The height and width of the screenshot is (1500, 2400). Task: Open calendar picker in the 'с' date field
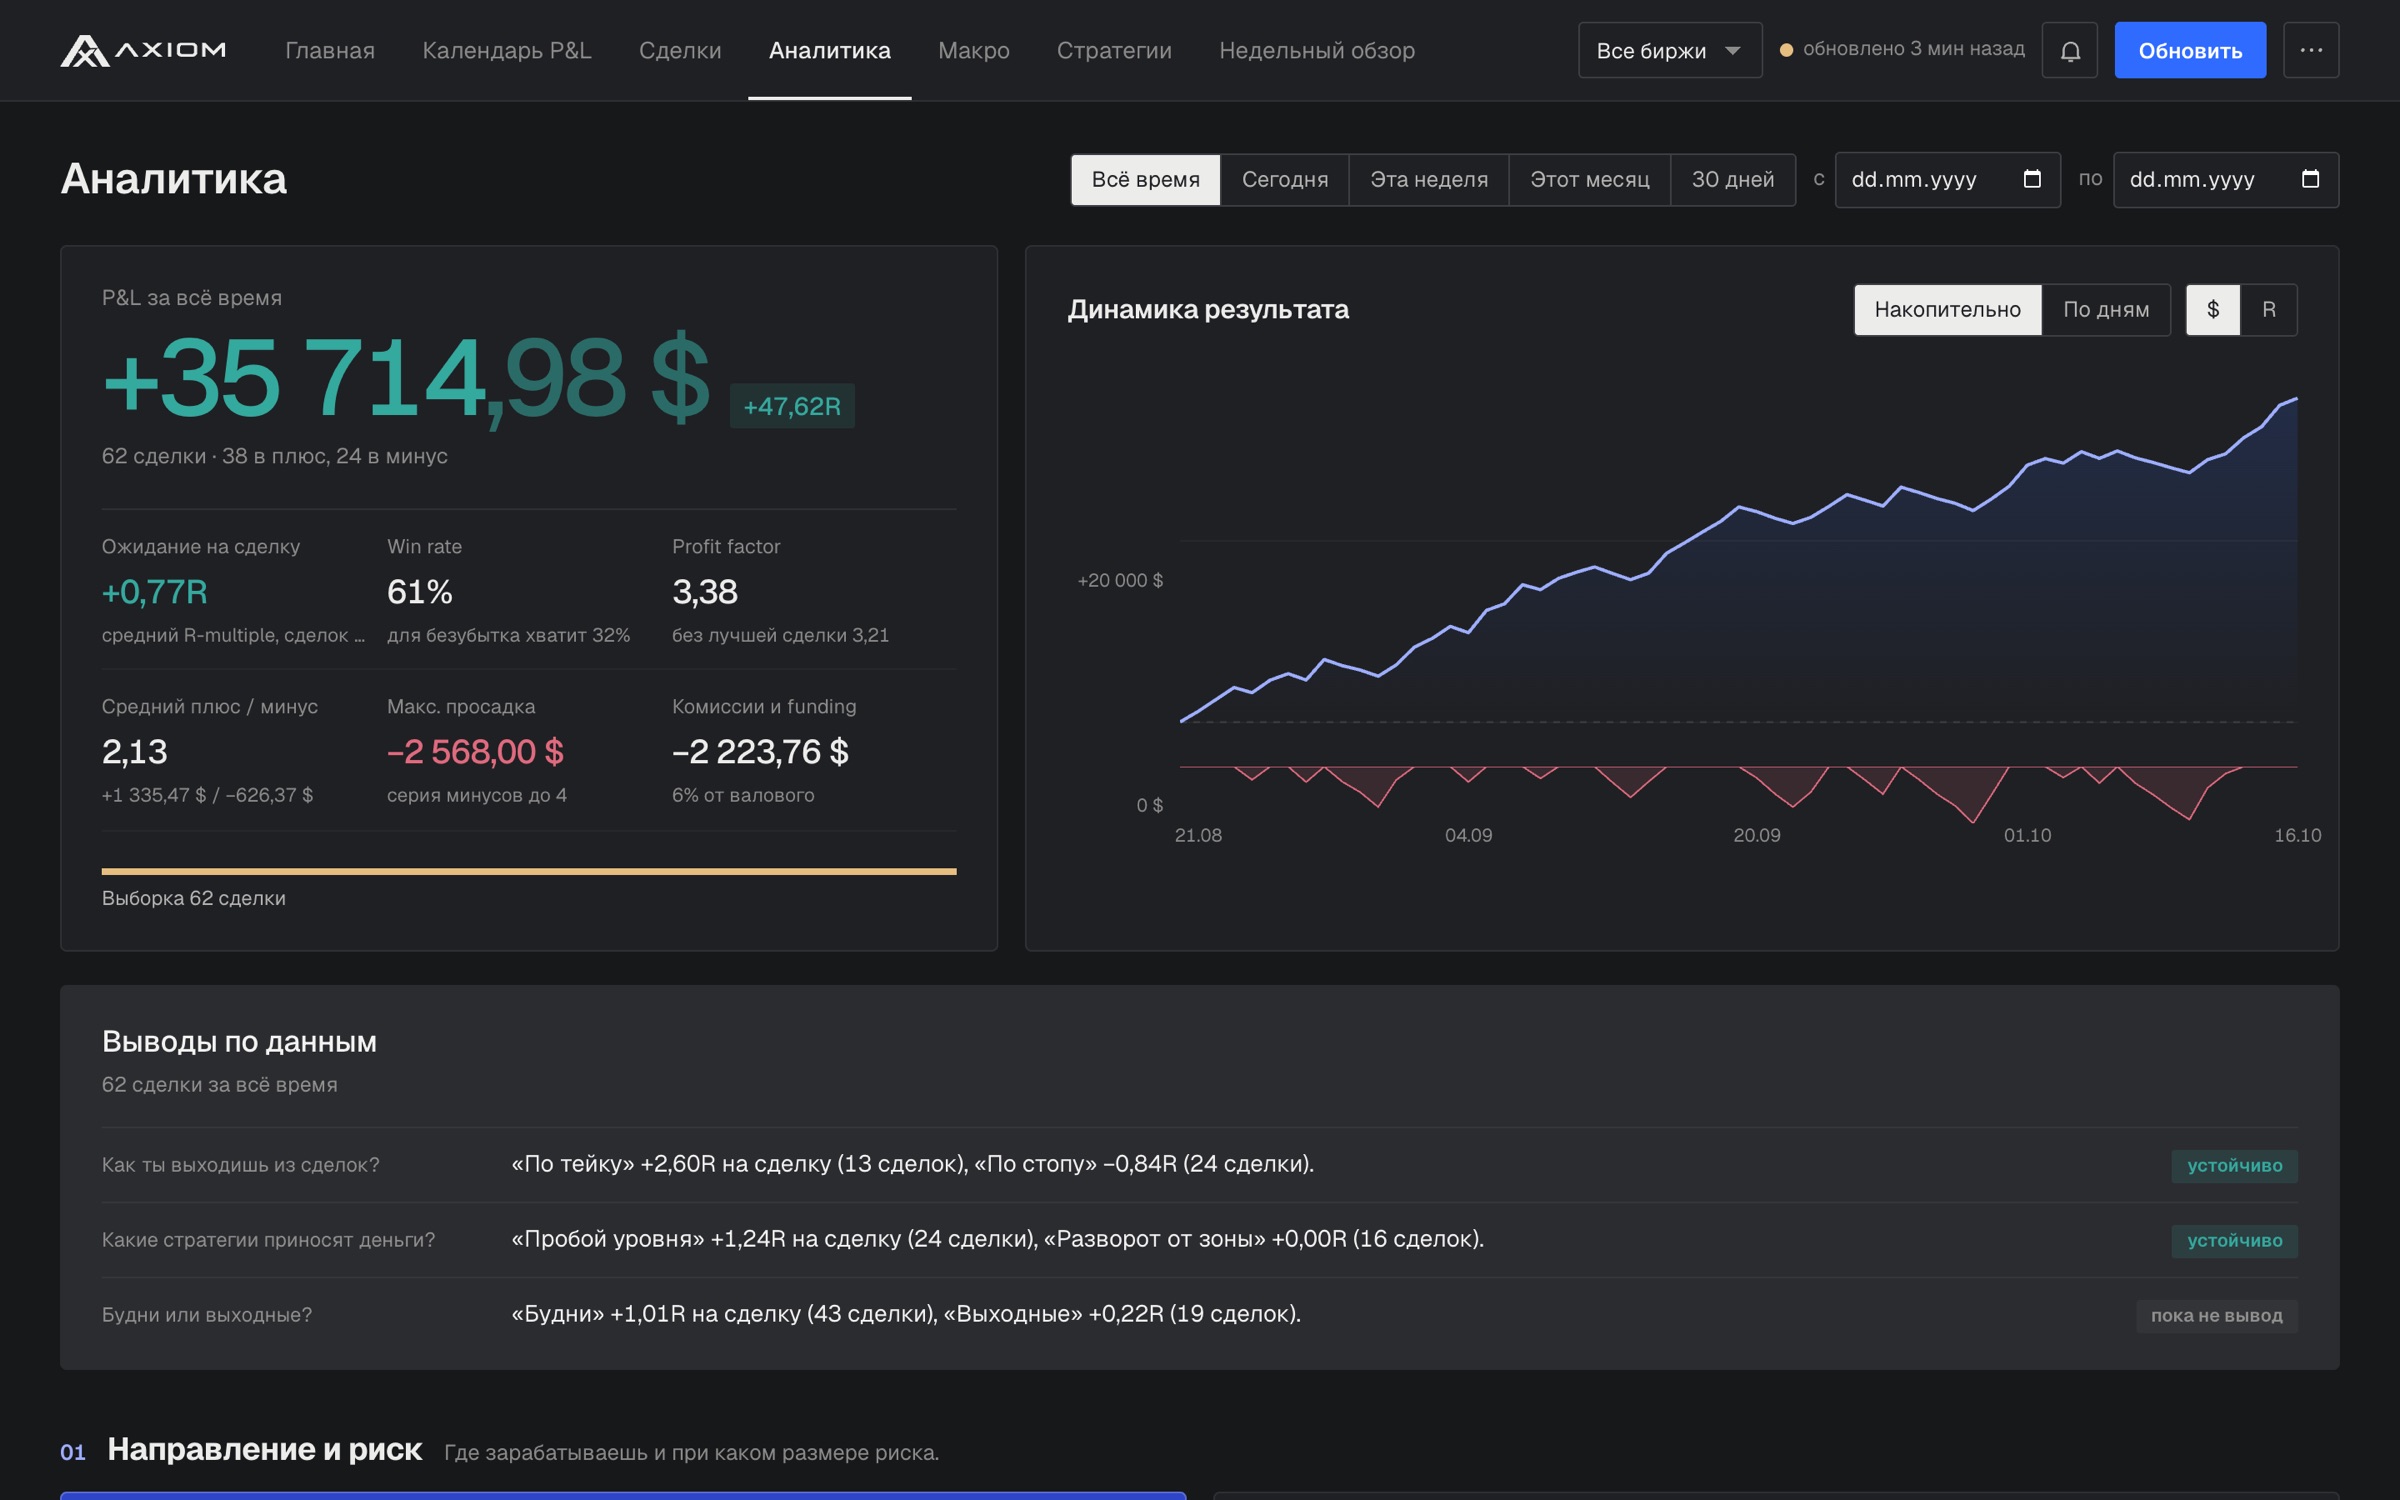click(2031, 179)
